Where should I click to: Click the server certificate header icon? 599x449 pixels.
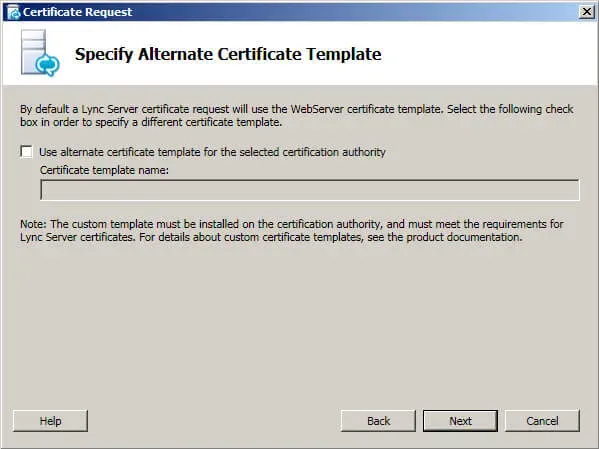(40, 53)
